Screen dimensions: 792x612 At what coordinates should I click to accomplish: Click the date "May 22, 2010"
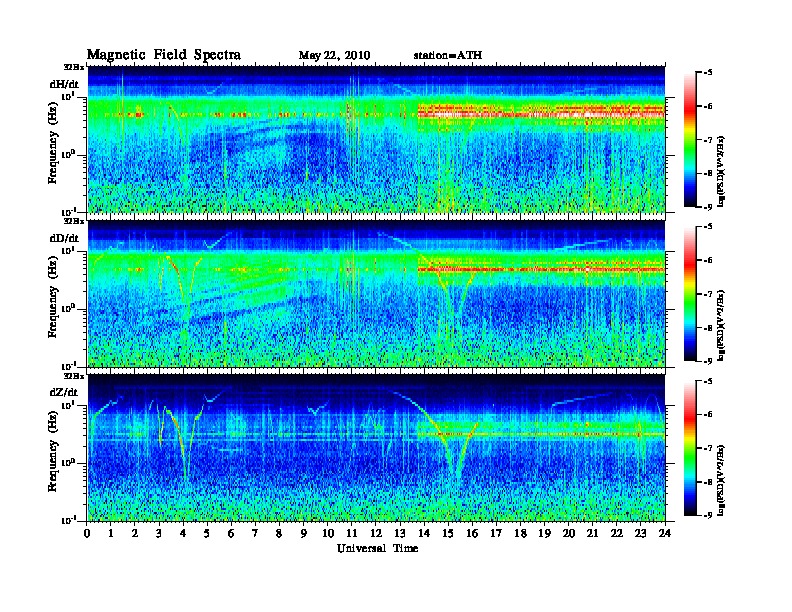pyautogui.click(x=334, y=56)
